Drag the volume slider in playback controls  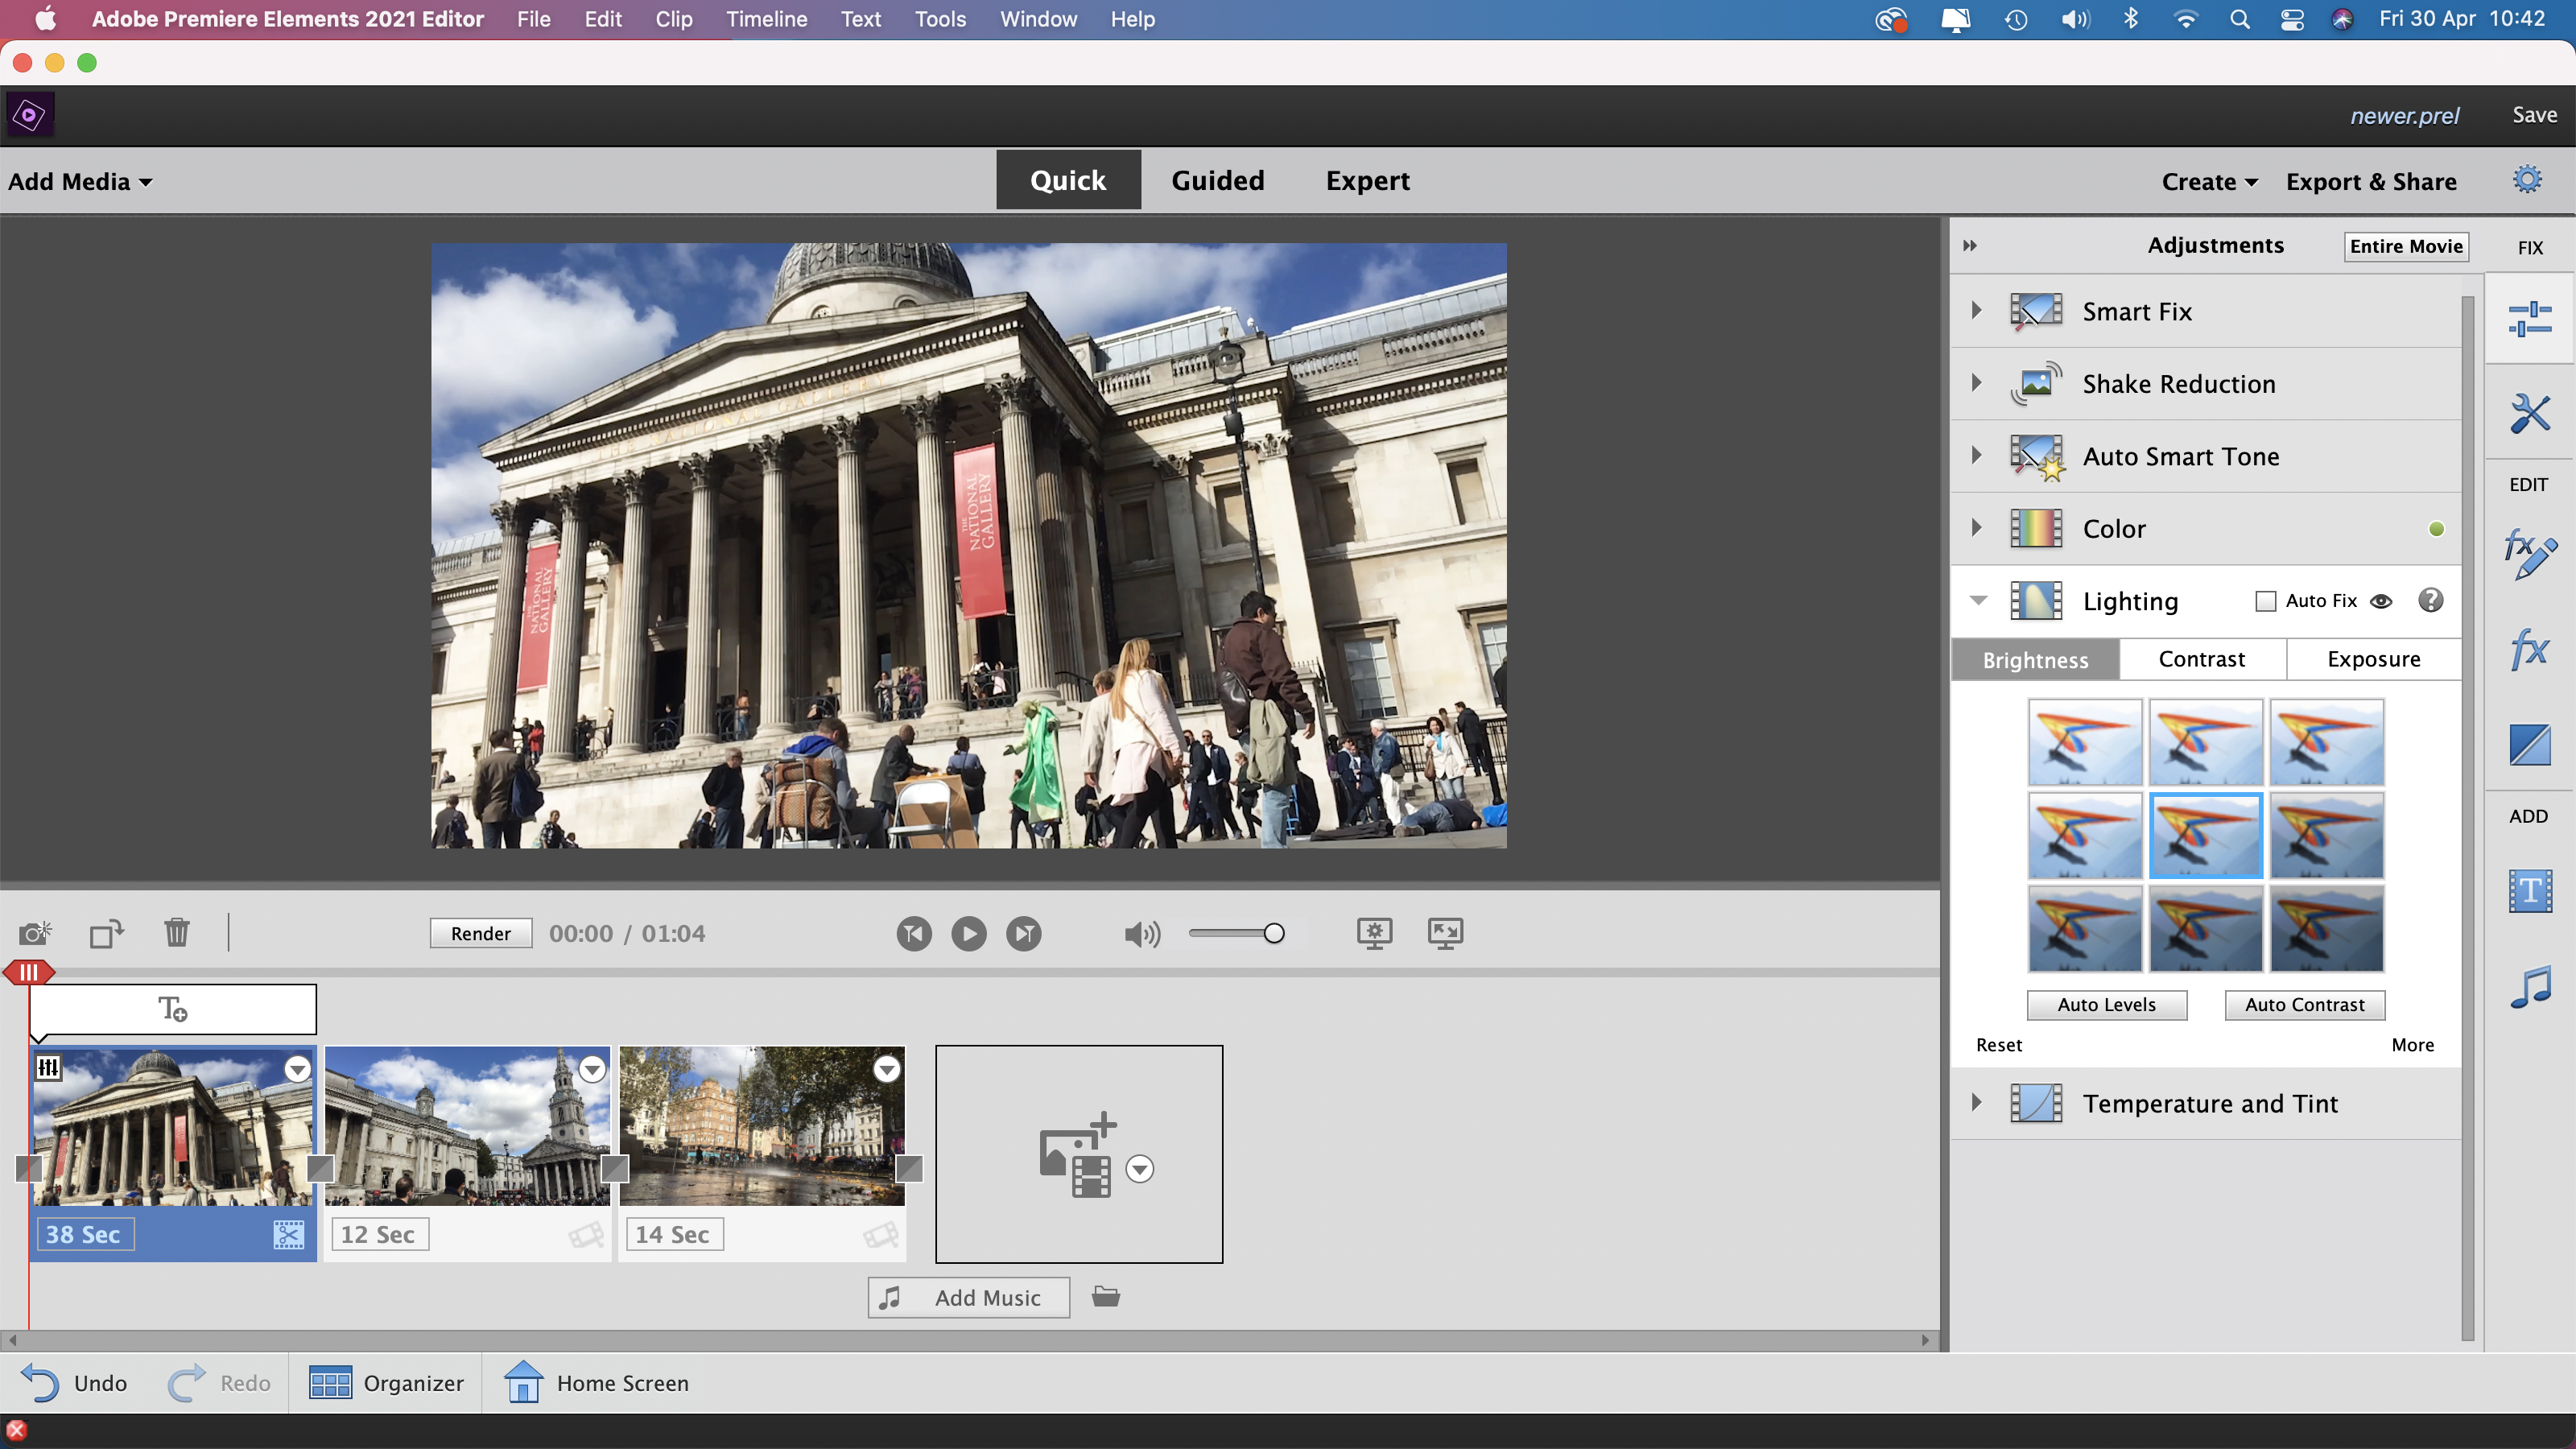click(1274, 932)
